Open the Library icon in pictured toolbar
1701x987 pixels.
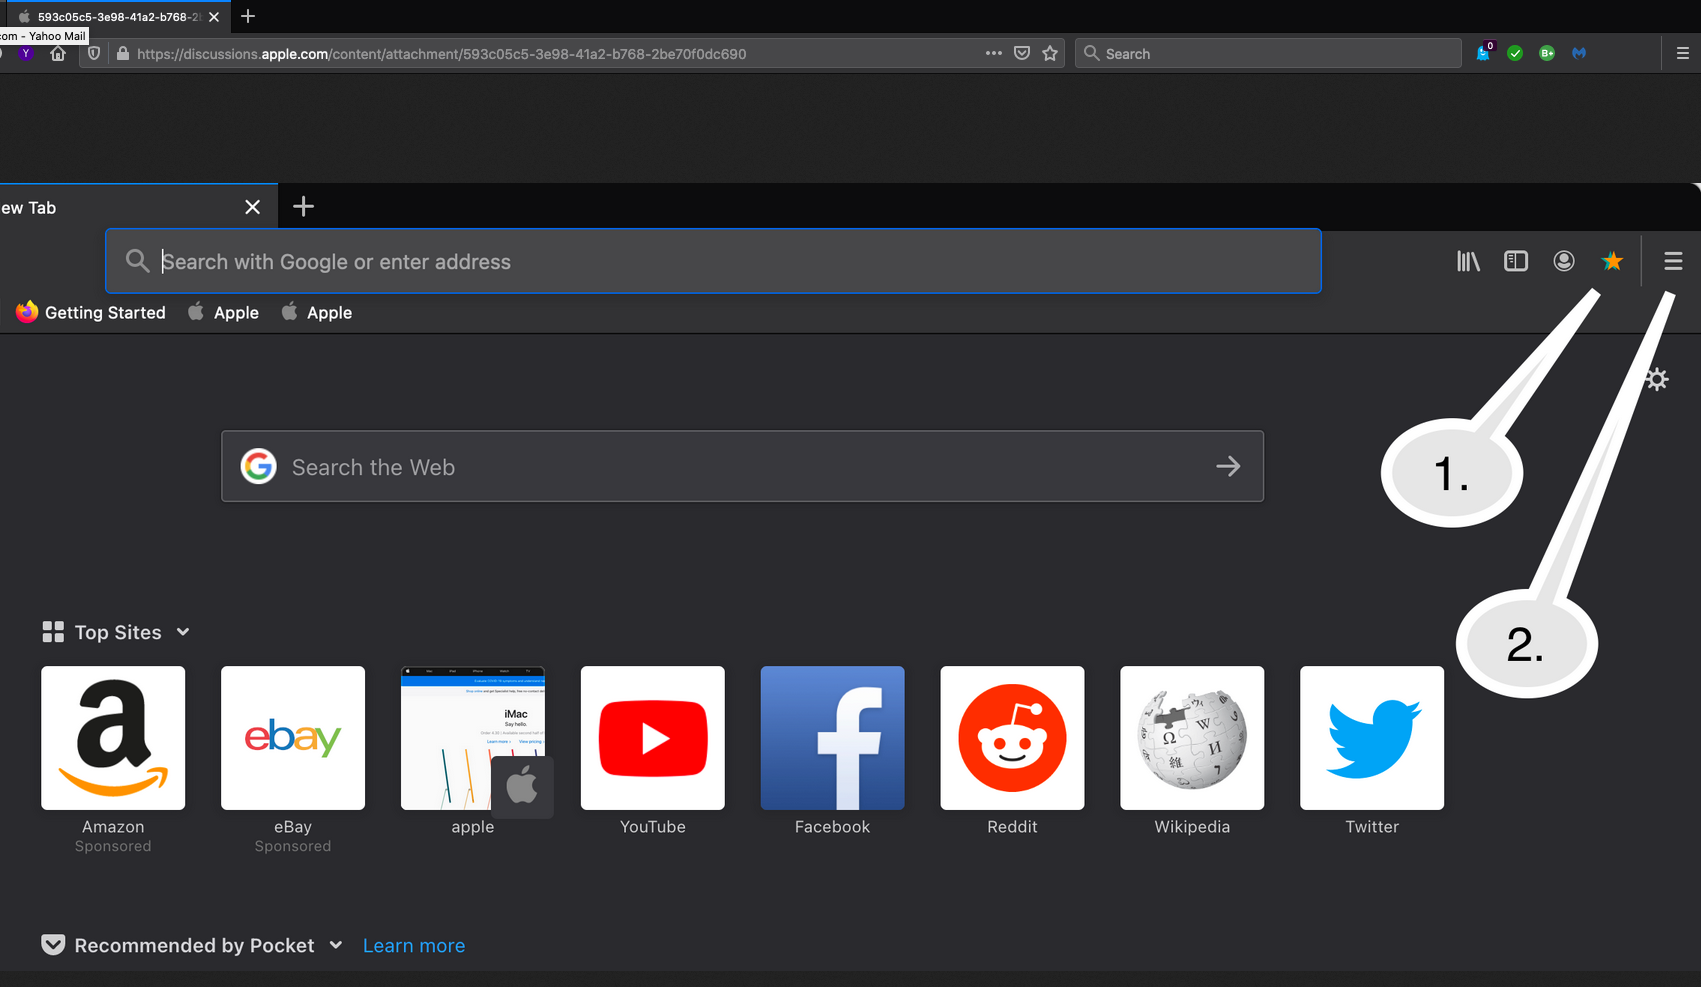click(x=1468, y=262)
